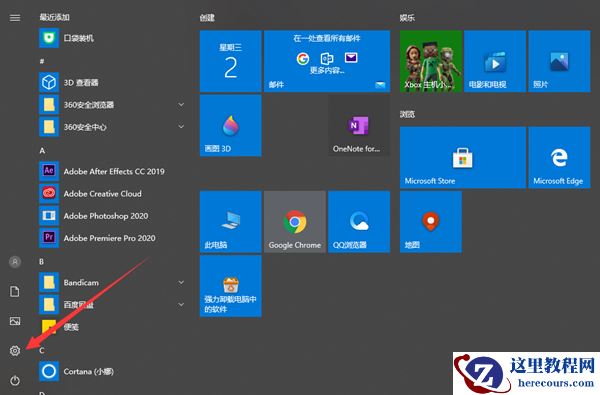Open the Pictures sidebar icon
The height and width of the screenshot is (395, 600).
tap(15, 321)
